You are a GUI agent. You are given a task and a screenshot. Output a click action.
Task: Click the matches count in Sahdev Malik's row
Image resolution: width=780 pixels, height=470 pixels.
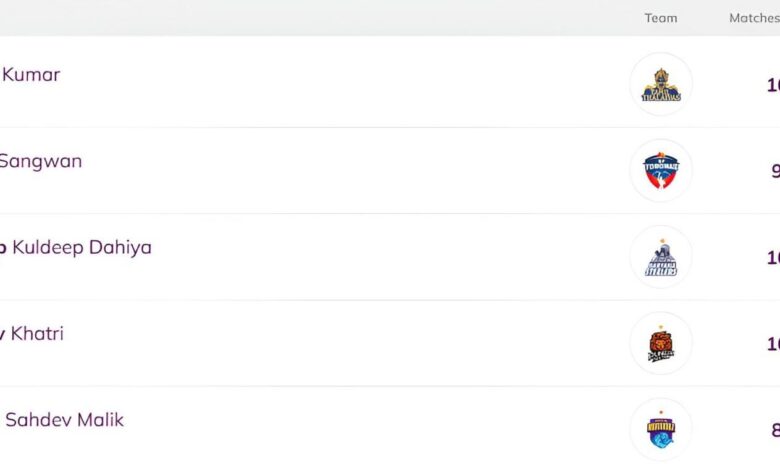coord(775,430)
